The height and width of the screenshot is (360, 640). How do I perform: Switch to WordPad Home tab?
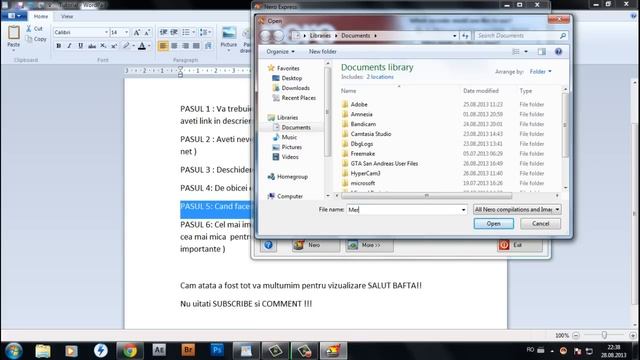[x=40, y=16]
